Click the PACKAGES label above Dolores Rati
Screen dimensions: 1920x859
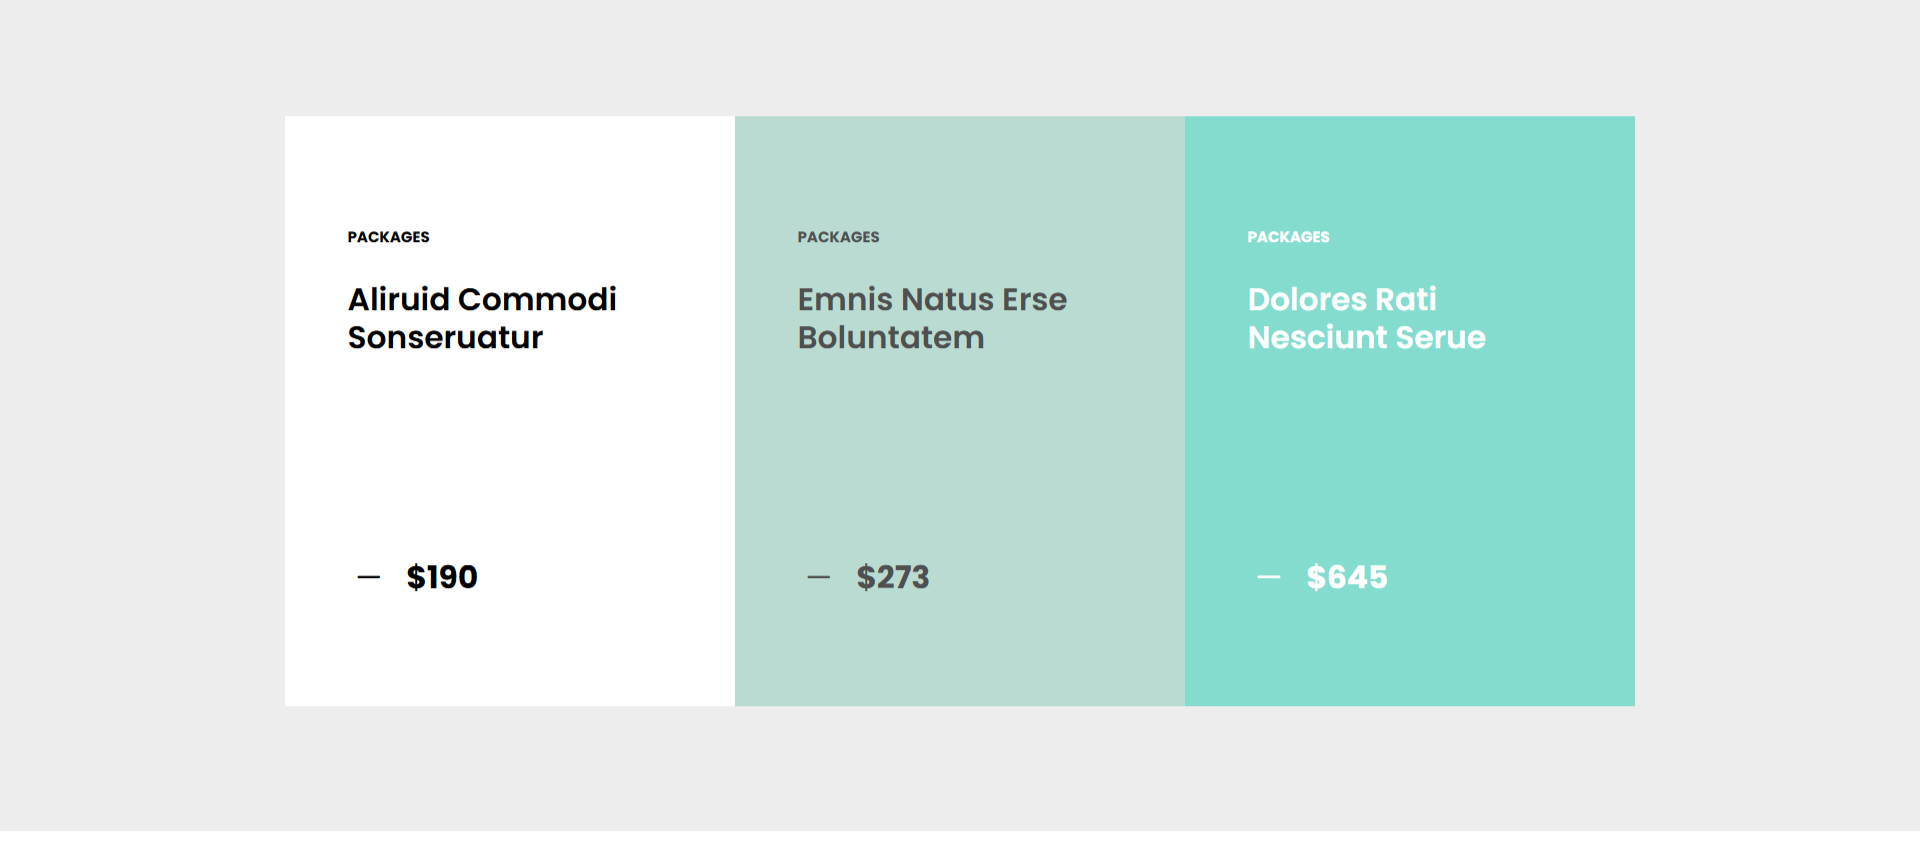pyautogui.click(x=1289, y=237)
